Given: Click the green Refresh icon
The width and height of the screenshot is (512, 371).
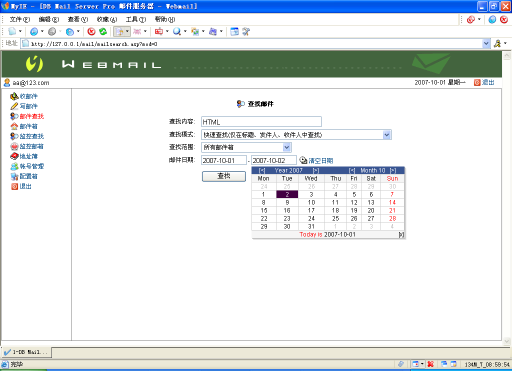Looking at the screenshot, I should [x=103, y=31].
